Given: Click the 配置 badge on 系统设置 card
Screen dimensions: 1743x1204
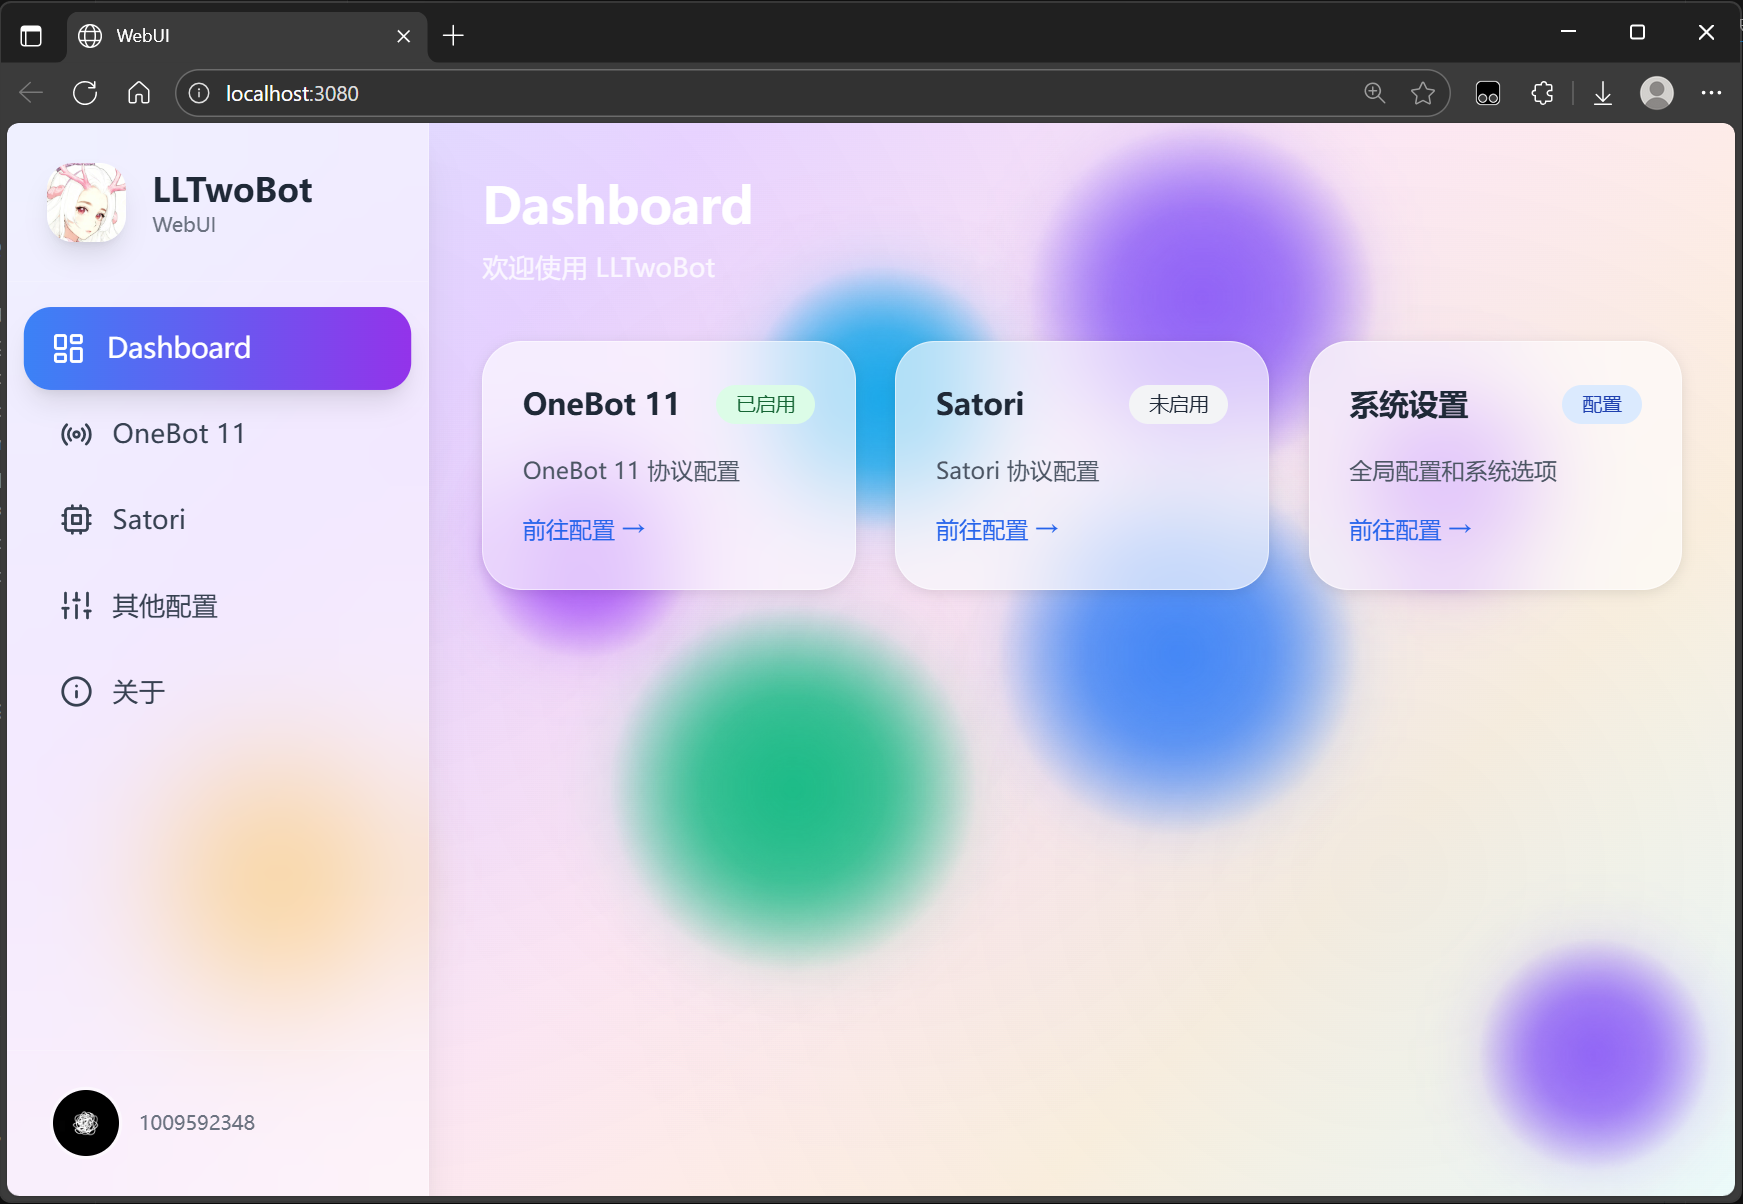Looking at the screenshot, I should tap(1601, 404).
